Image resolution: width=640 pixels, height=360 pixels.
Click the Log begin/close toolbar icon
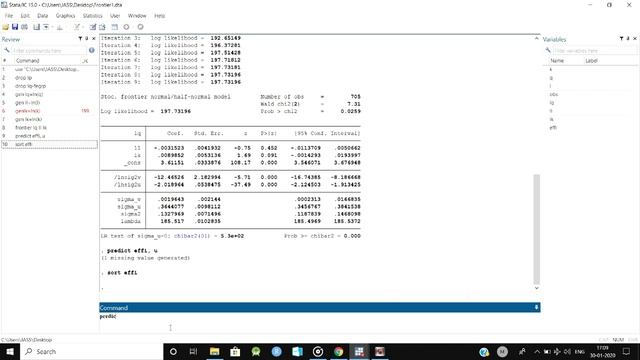pos(36,27)
